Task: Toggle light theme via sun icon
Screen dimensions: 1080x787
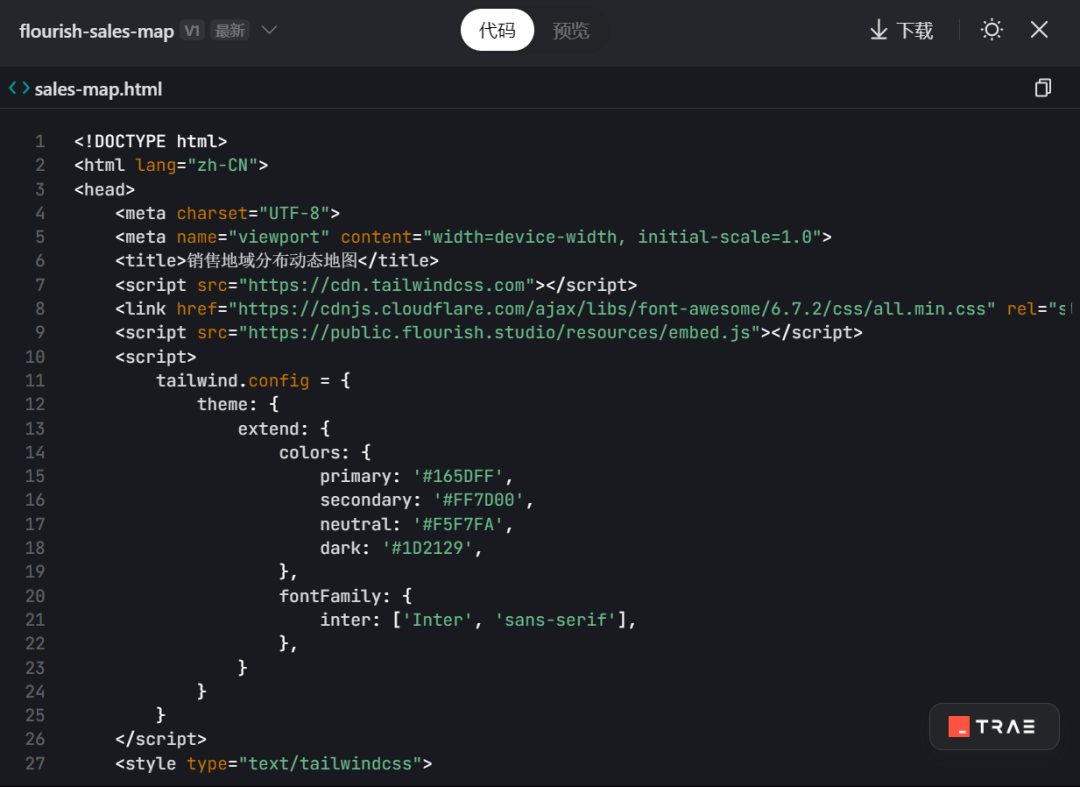Action: [x=991, y=30]
